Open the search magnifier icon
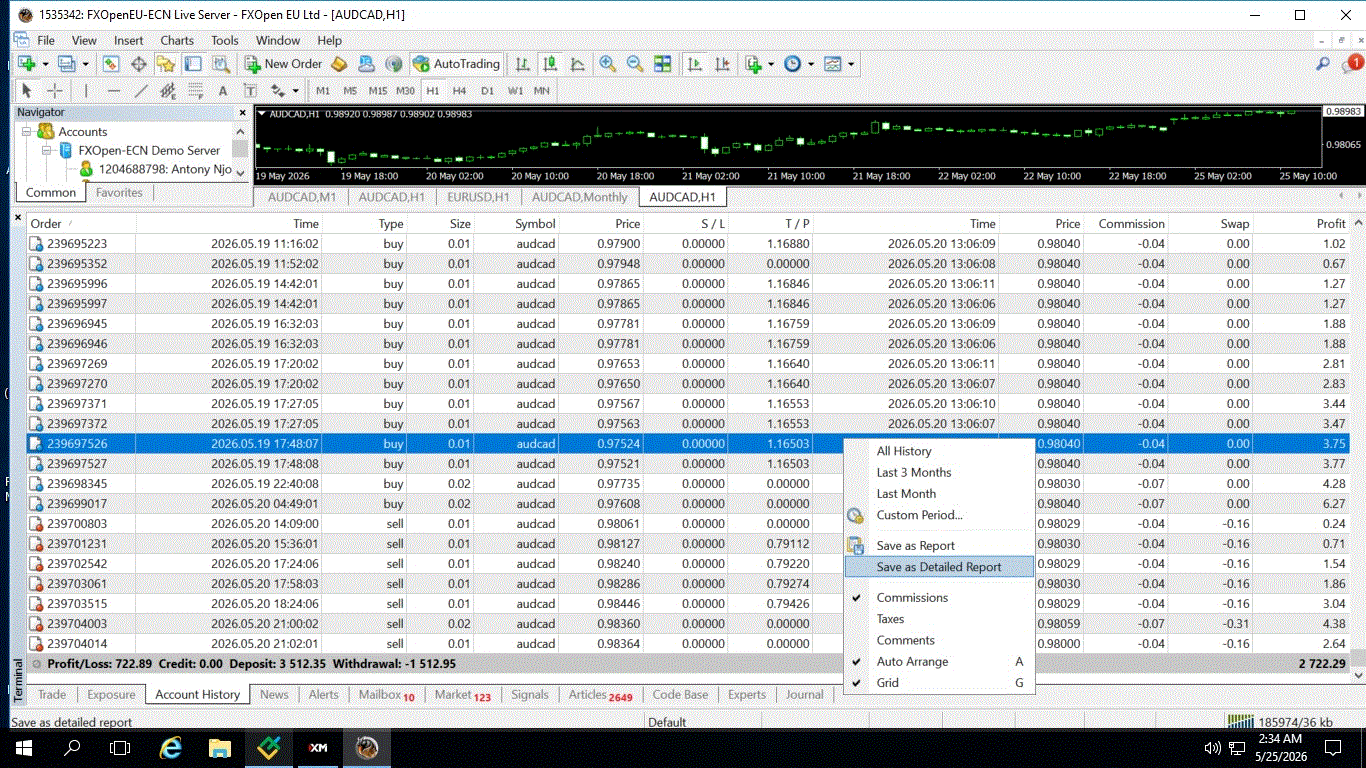 click(x=1322, y=64)
